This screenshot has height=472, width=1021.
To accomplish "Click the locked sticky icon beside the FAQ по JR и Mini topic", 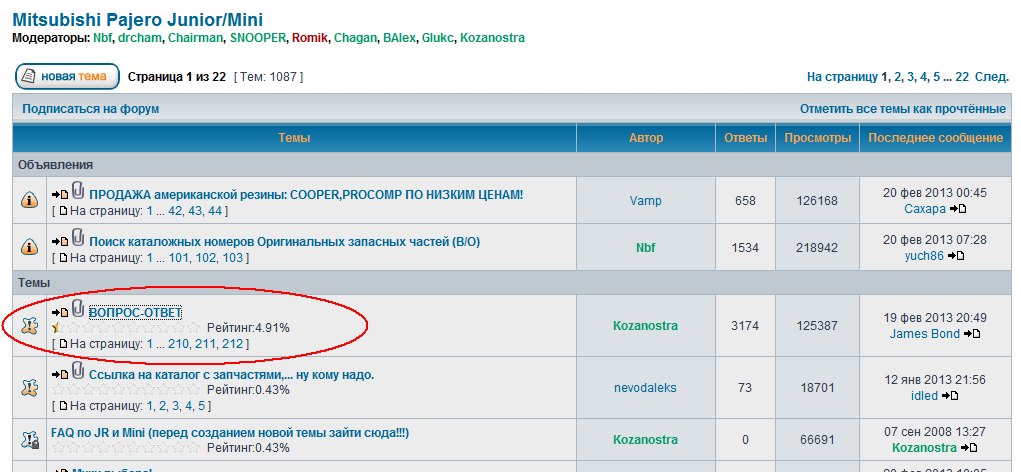I will click(29, 440).
